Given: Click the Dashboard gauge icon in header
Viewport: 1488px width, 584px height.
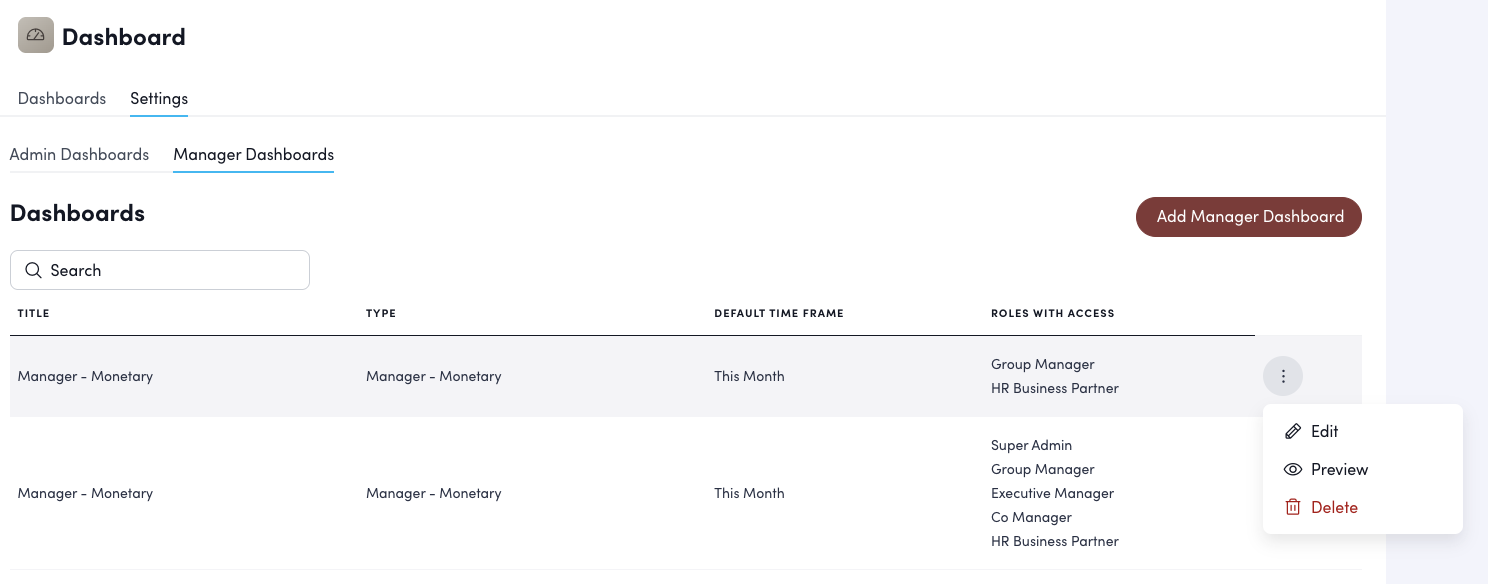Looking at the screenshot, I should point(36,36).
